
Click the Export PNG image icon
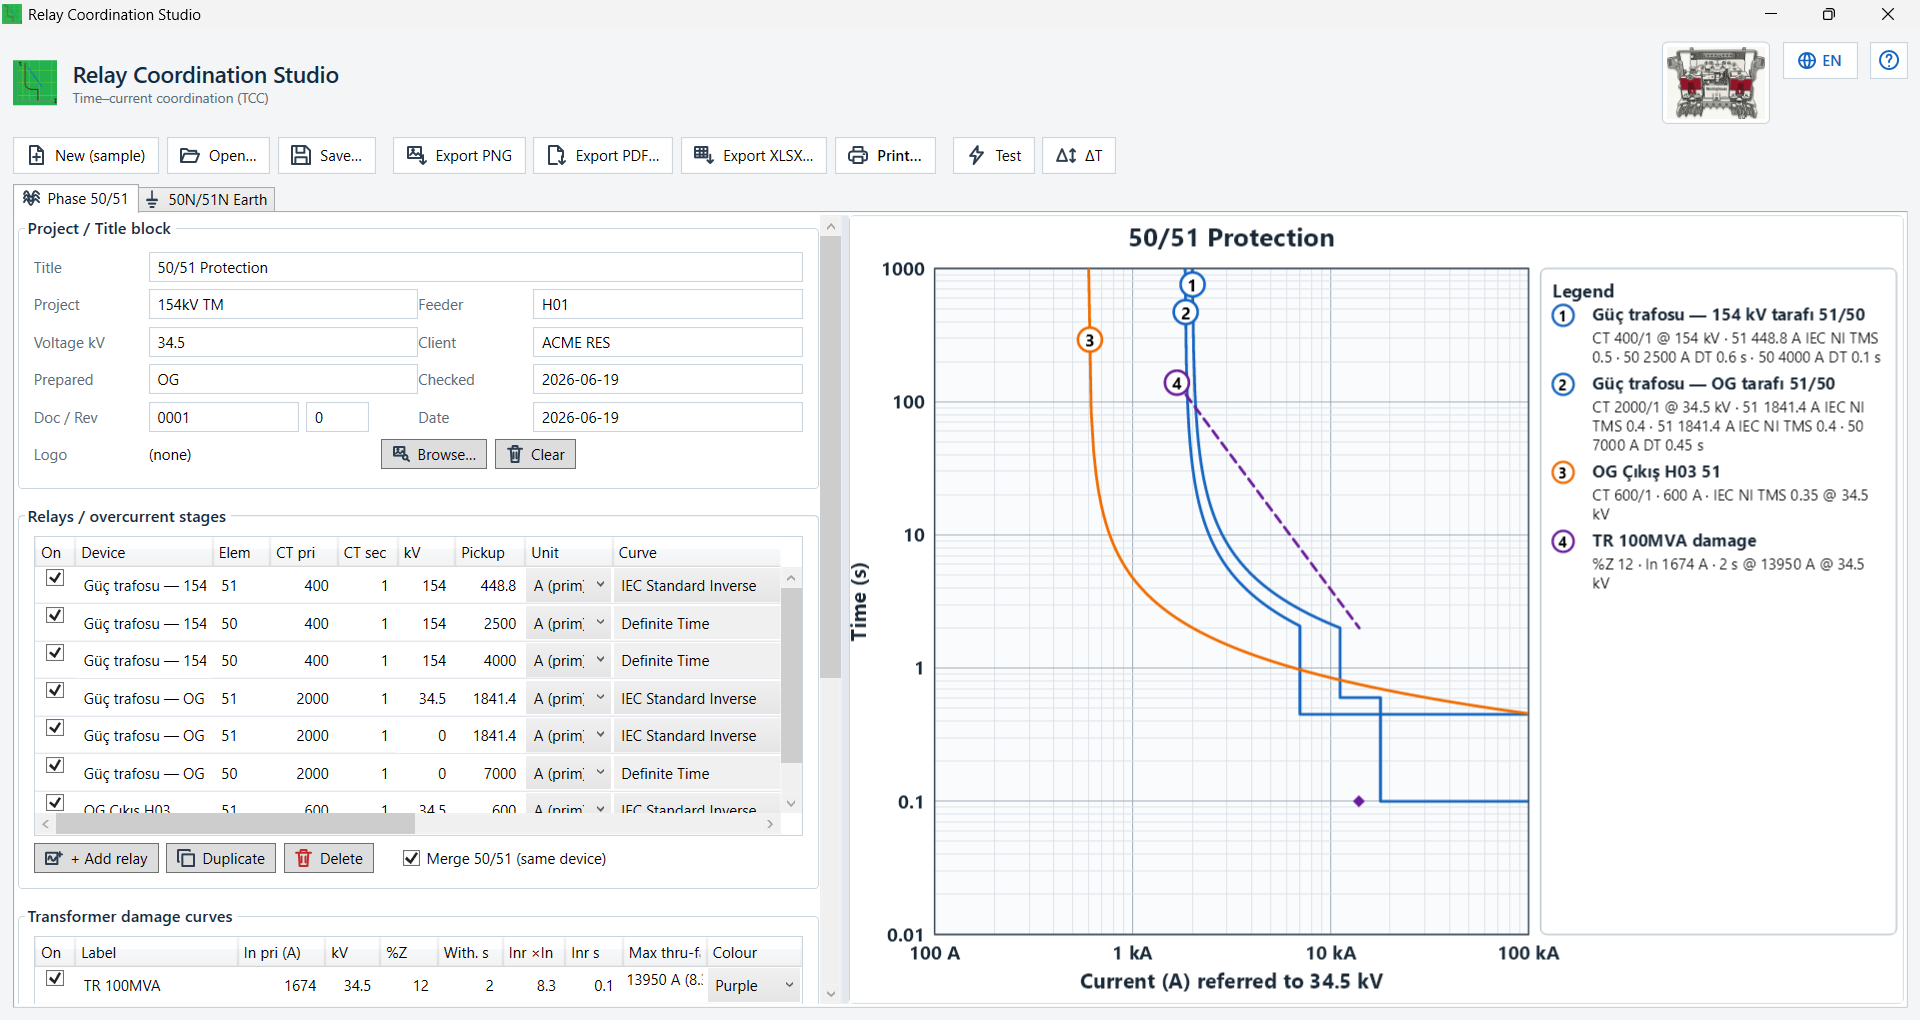416,156
